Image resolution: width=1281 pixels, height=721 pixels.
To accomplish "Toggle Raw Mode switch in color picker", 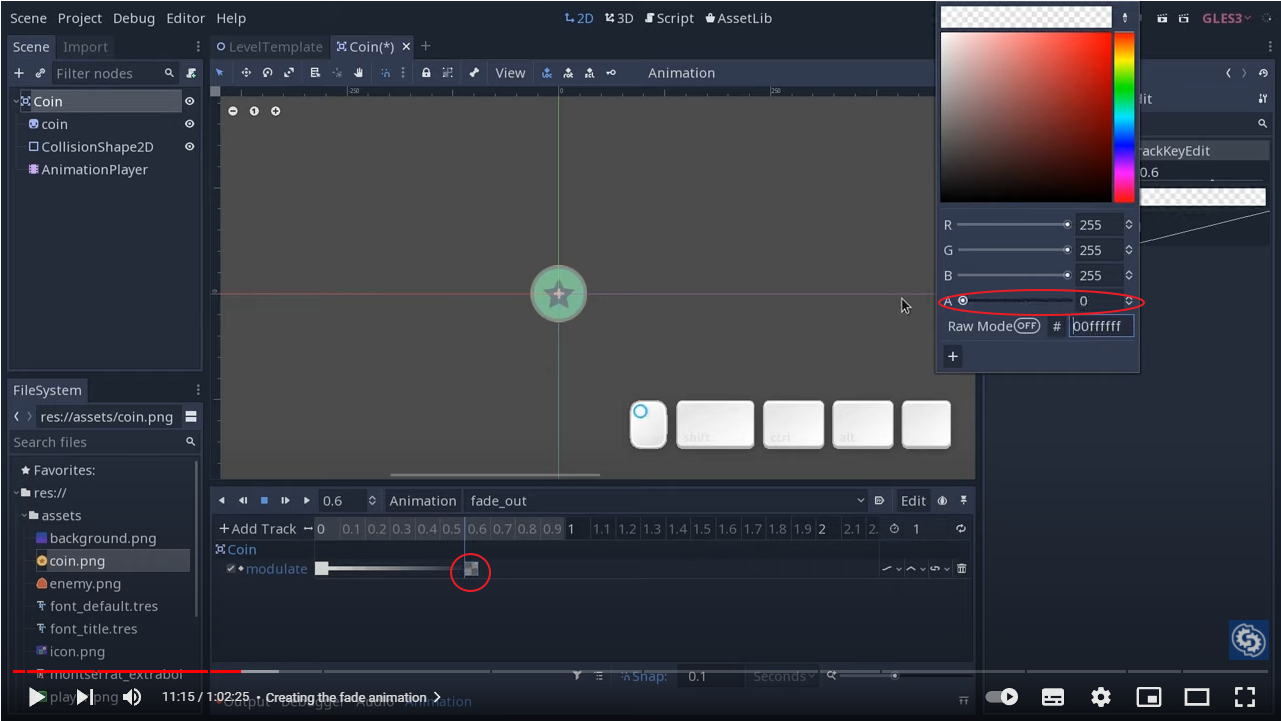I will (1027, 326).
